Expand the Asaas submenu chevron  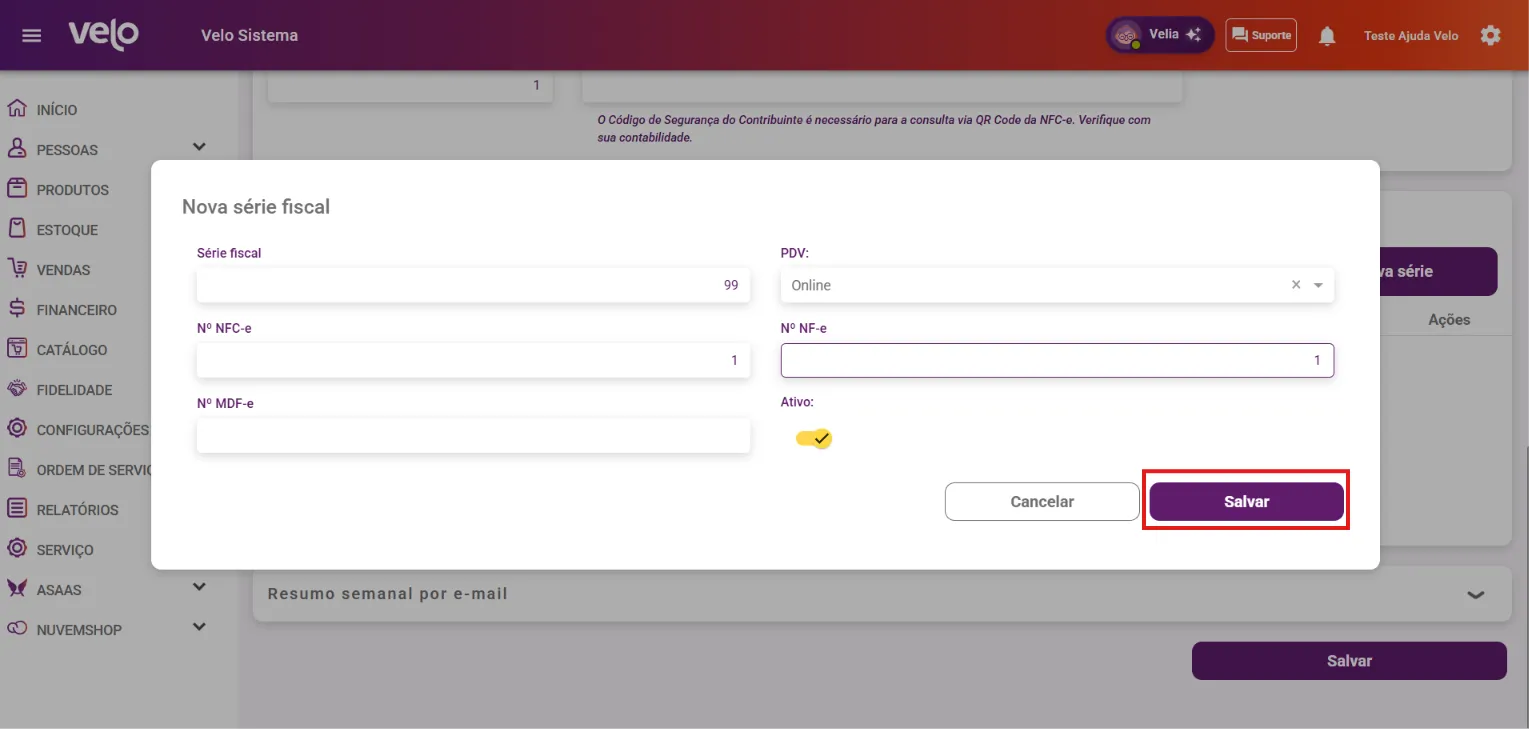pyautogui.click(x=199, y=587)
